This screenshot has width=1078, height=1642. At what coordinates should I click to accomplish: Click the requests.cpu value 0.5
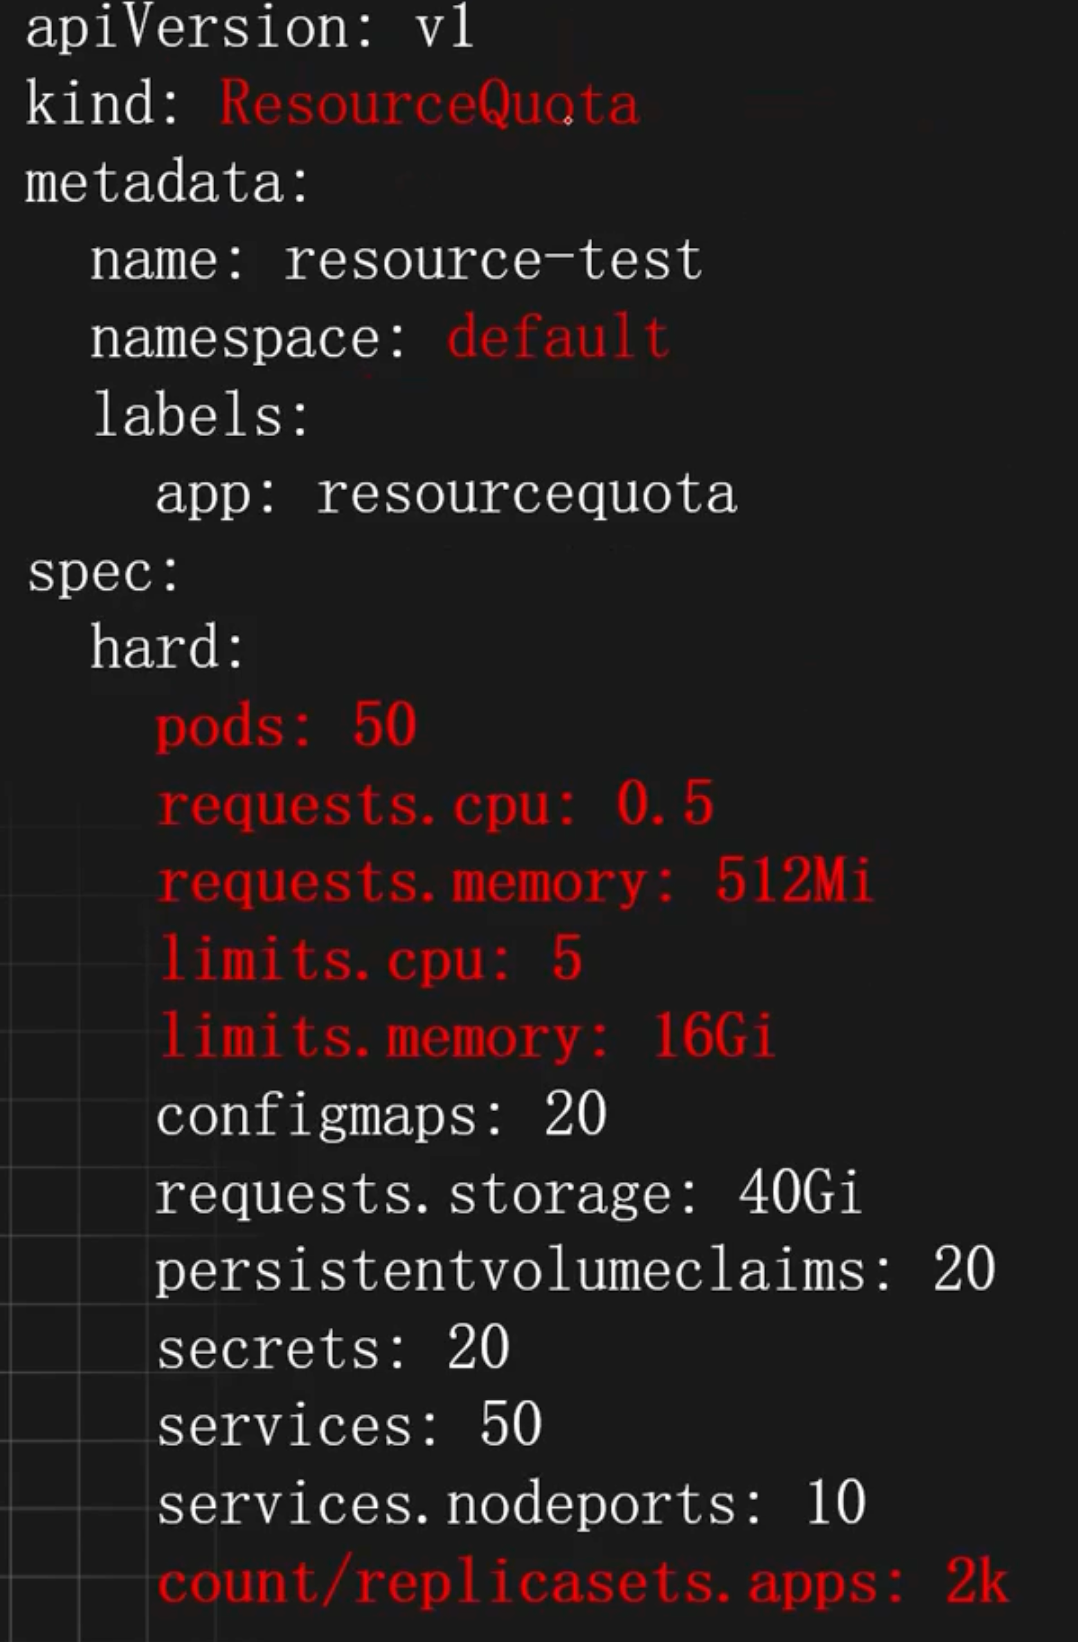[x=664, y=804]
